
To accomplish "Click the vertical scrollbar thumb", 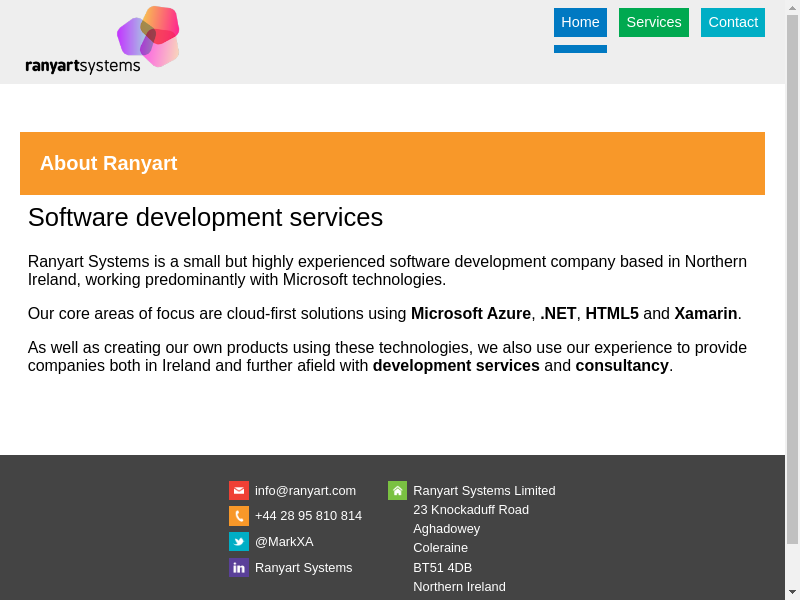I will point(792,280).
